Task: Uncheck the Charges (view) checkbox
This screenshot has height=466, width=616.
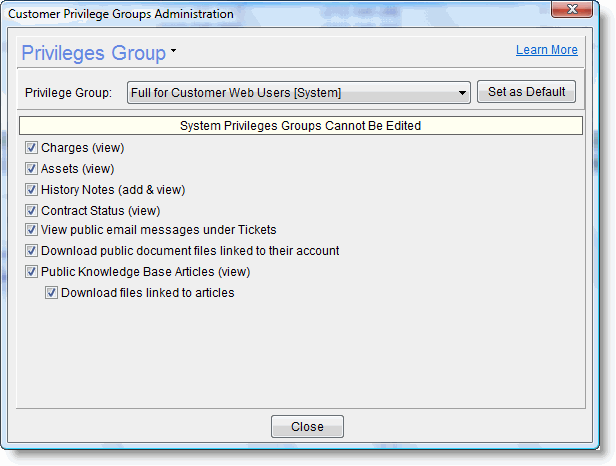Action: coord(32,148)
